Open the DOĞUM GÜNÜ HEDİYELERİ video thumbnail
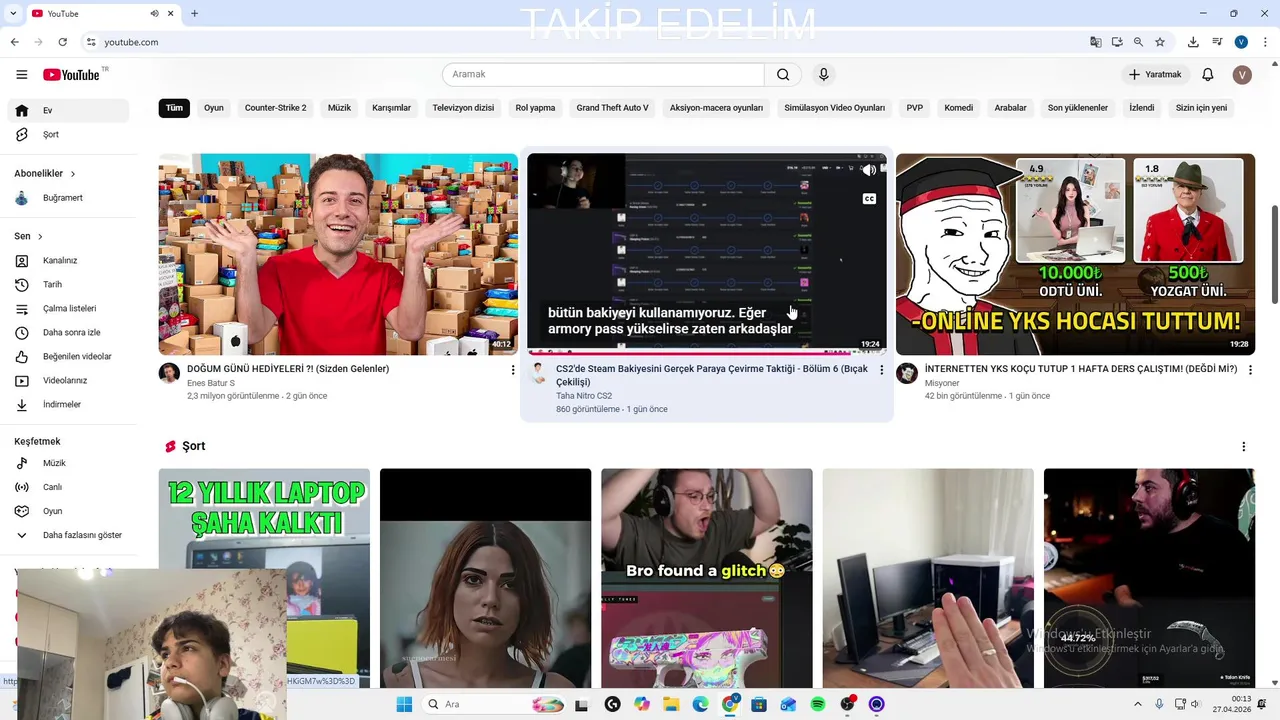This screenshot has width=1280, height=720. 338,254
